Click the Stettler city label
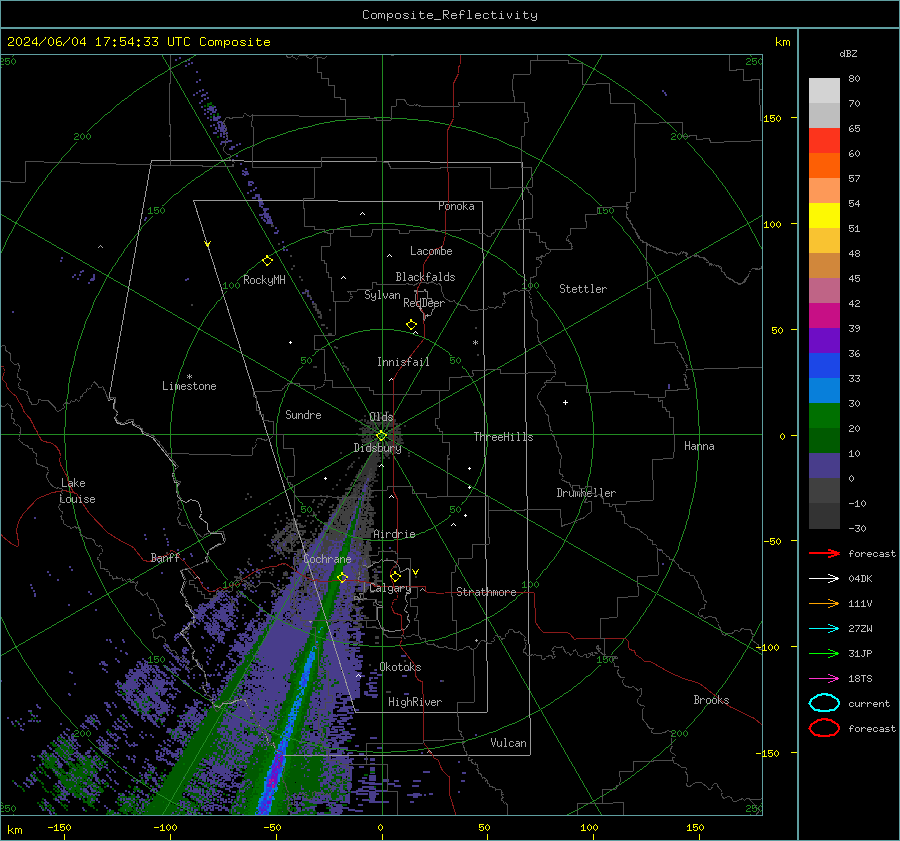The image size is (900, 841). point(583,289)
